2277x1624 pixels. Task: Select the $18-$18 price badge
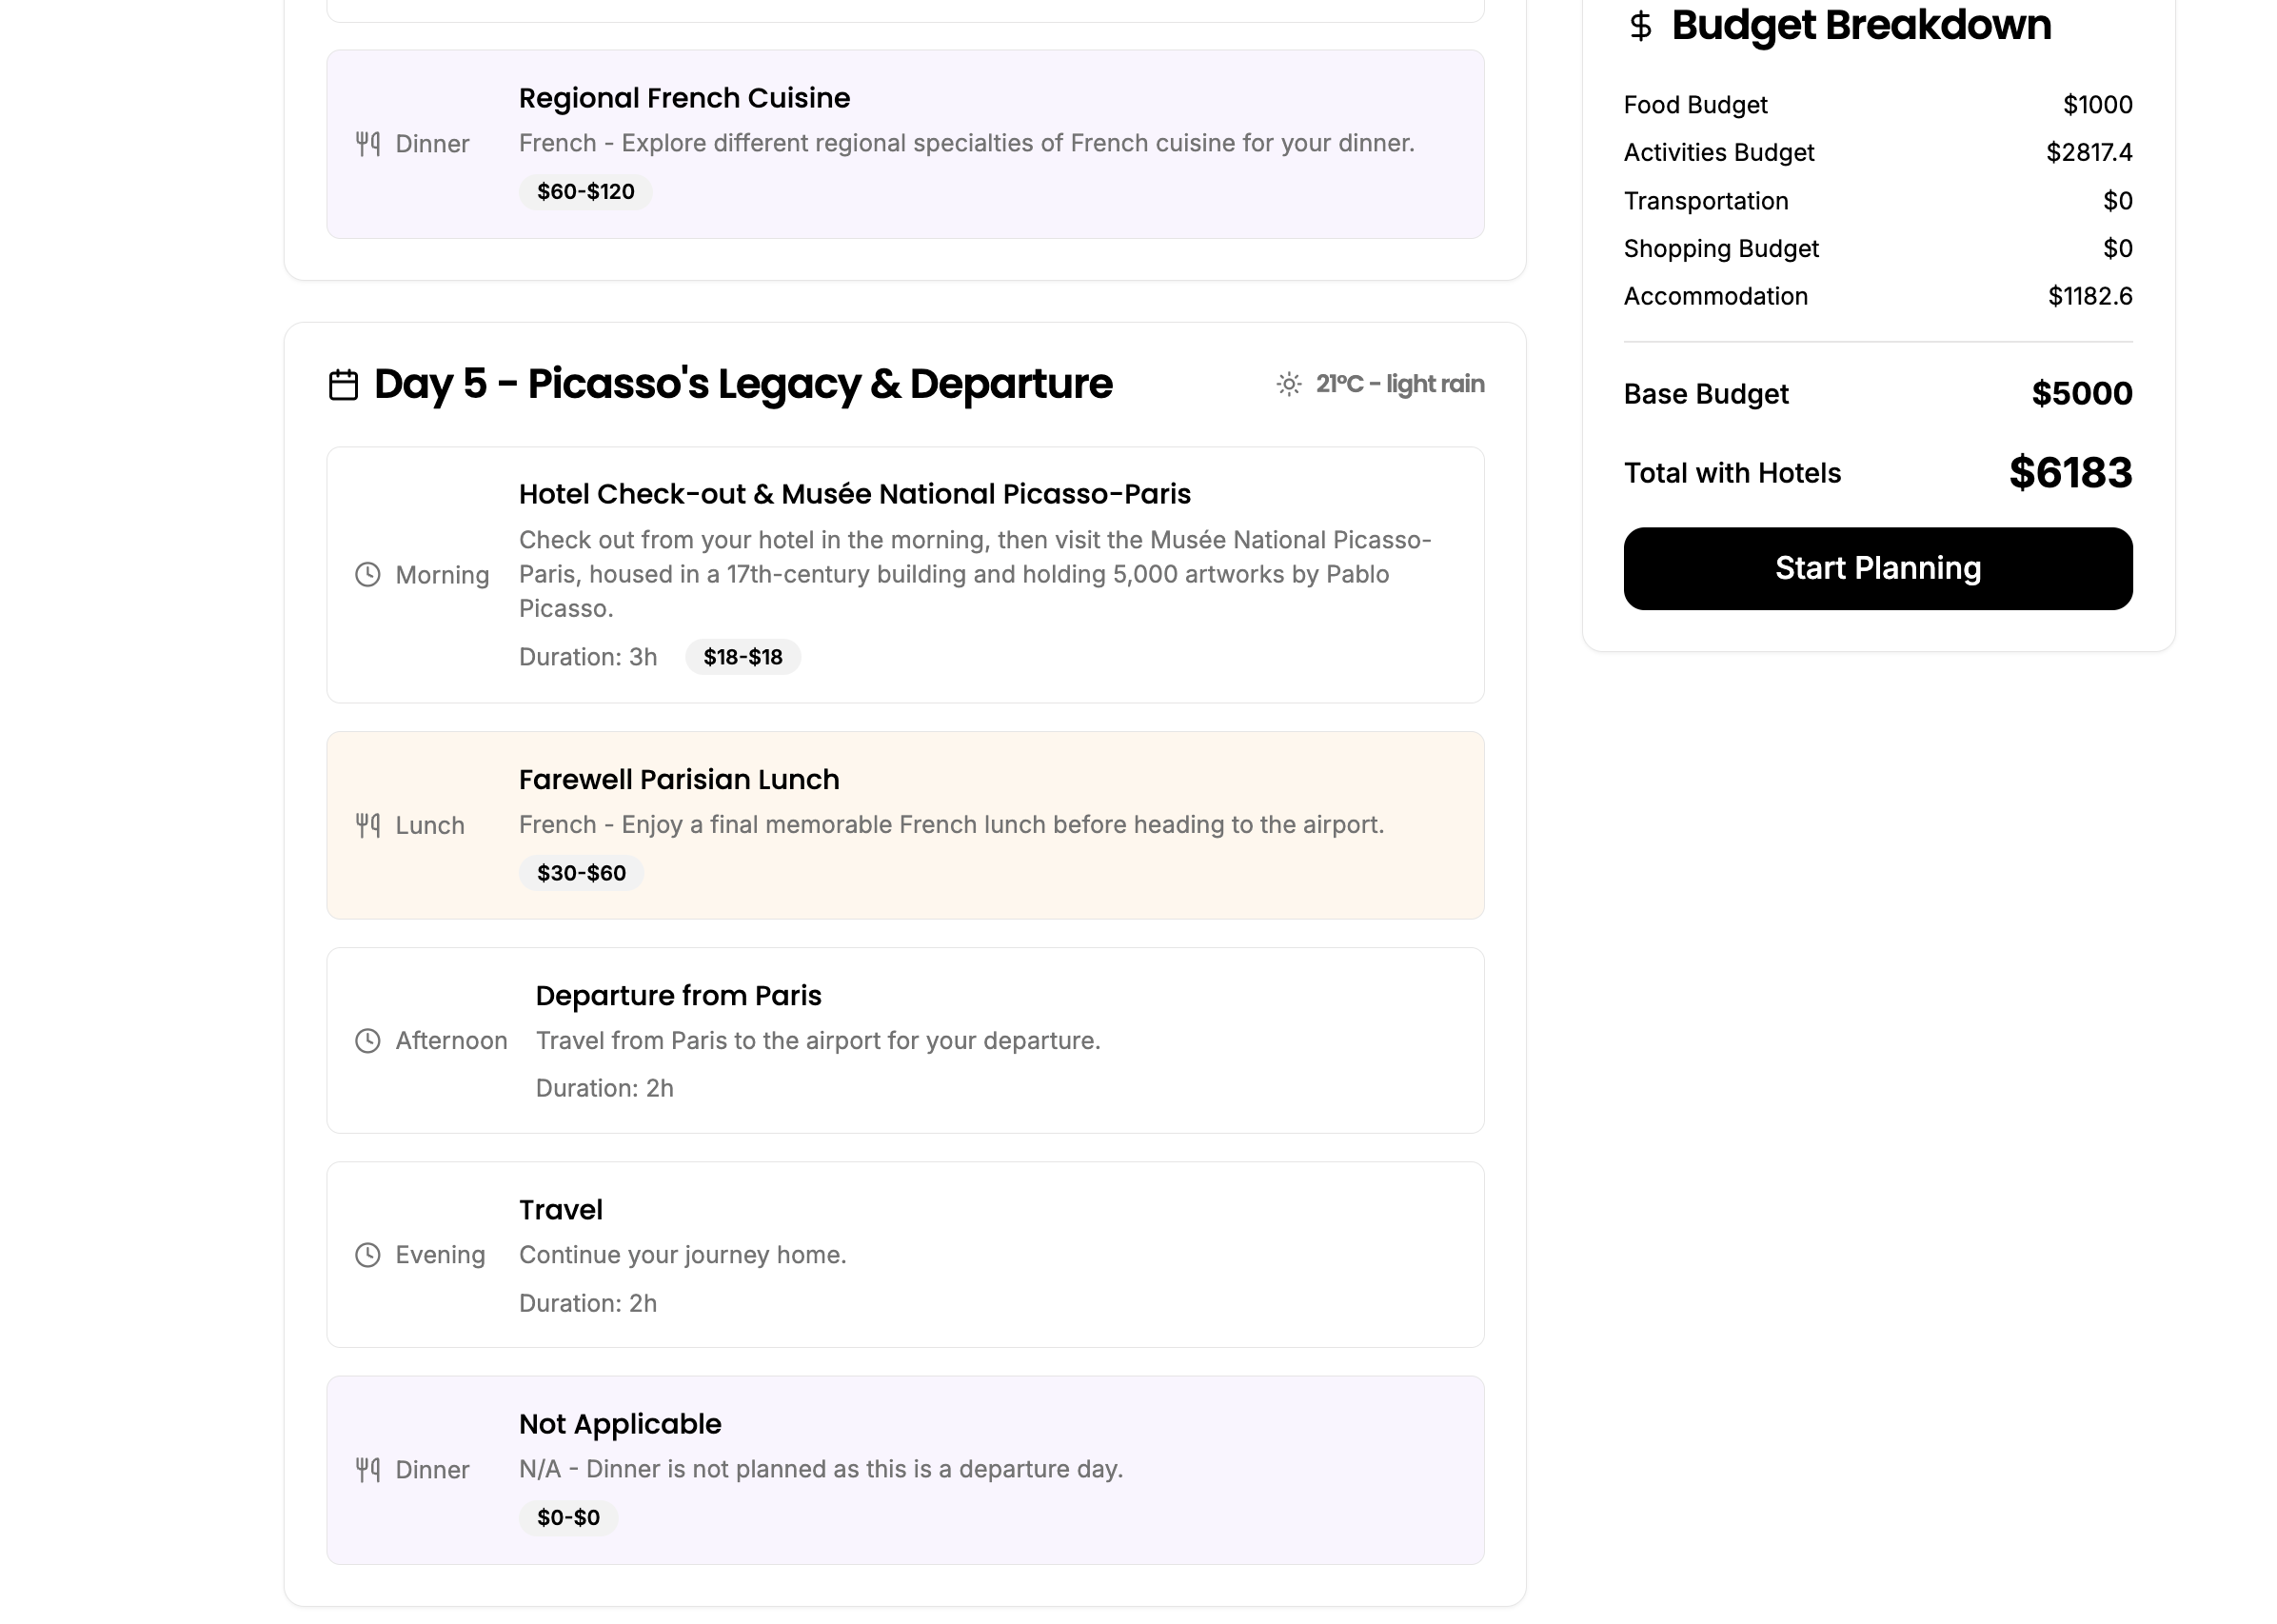coord(742,657)
